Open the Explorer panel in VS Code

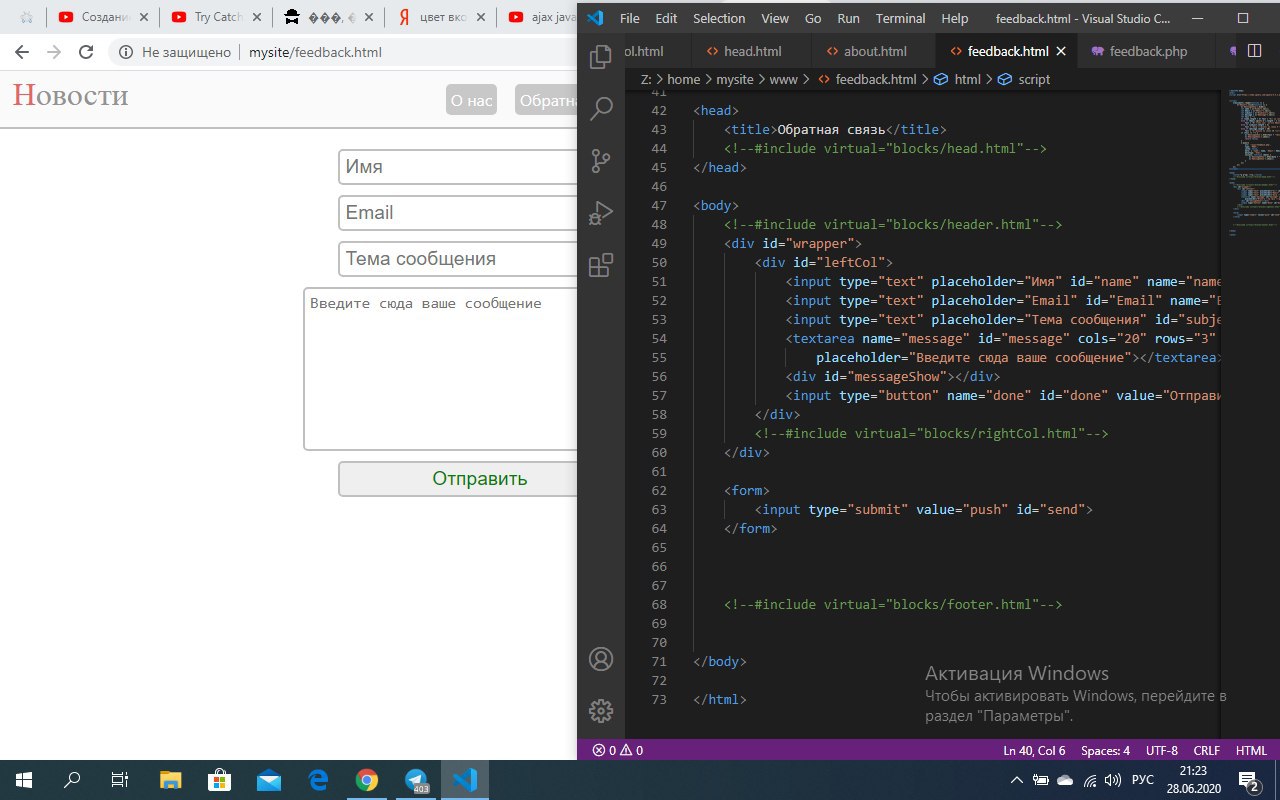click(x=601, y=57)
